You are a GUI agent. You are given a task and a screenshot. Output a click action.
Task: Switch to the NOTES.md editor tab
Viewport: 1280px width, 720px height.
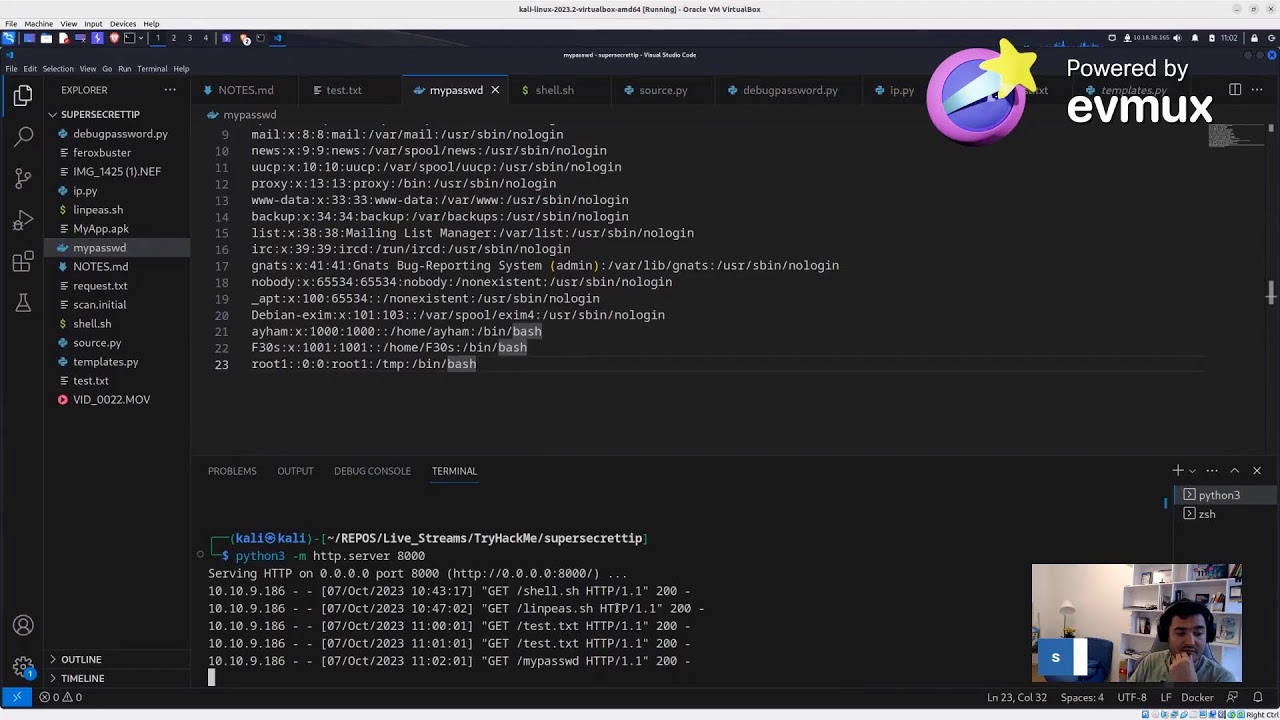coord(245,90)
